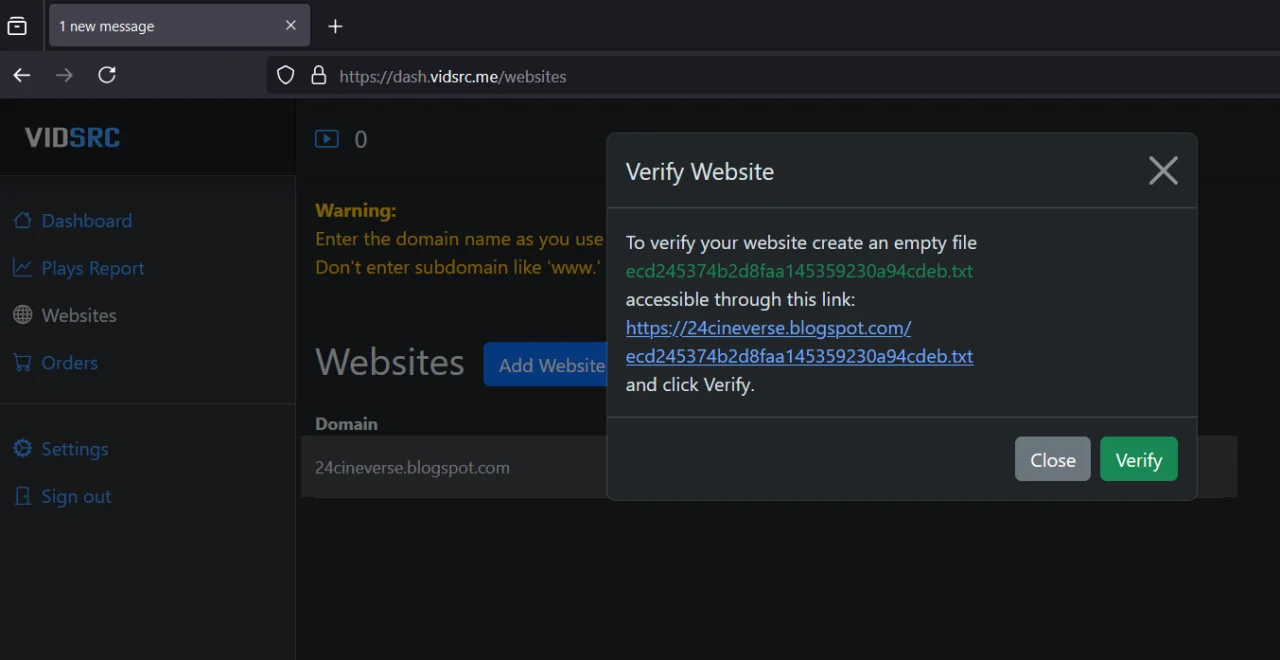Screen dimensions: 1280x660
Task: Click the Websites globe icon
Action: (x=22, y=315)
